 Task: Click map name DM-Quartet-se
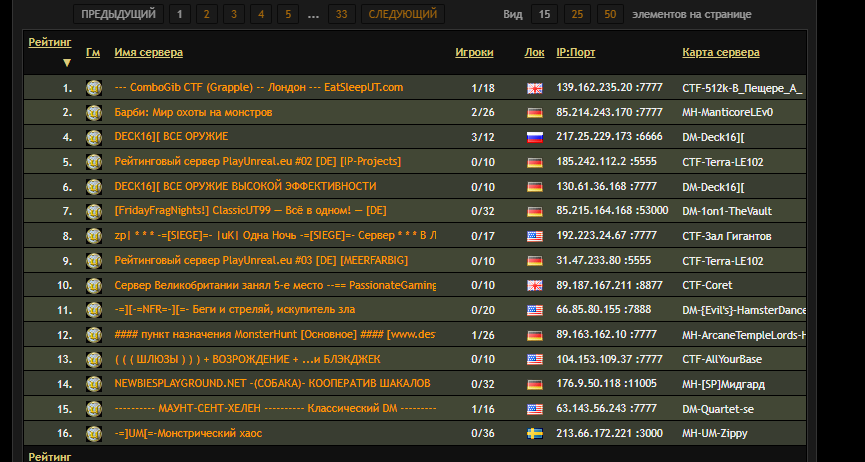(718, 410)
